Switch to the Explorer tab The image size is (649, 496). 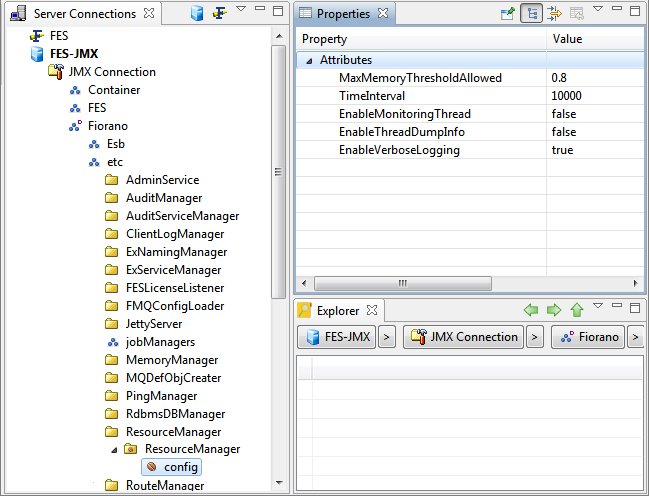pos(338,311)
